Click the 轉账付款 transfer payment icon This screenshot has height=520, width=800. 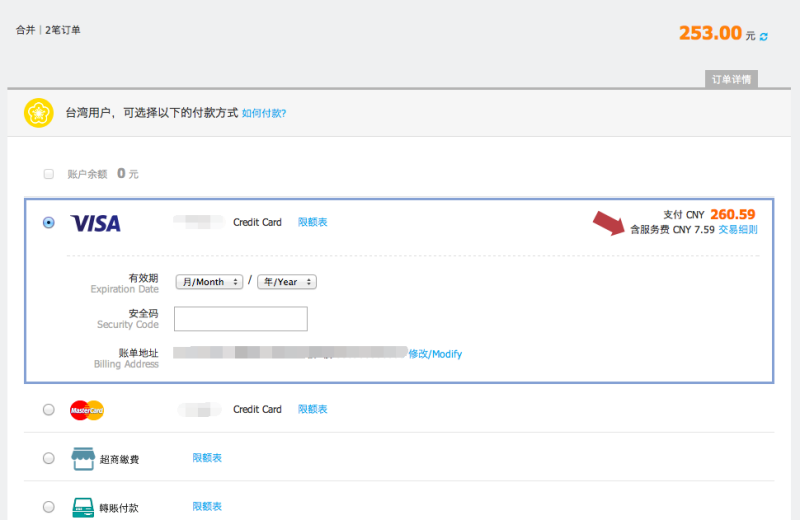83,507
